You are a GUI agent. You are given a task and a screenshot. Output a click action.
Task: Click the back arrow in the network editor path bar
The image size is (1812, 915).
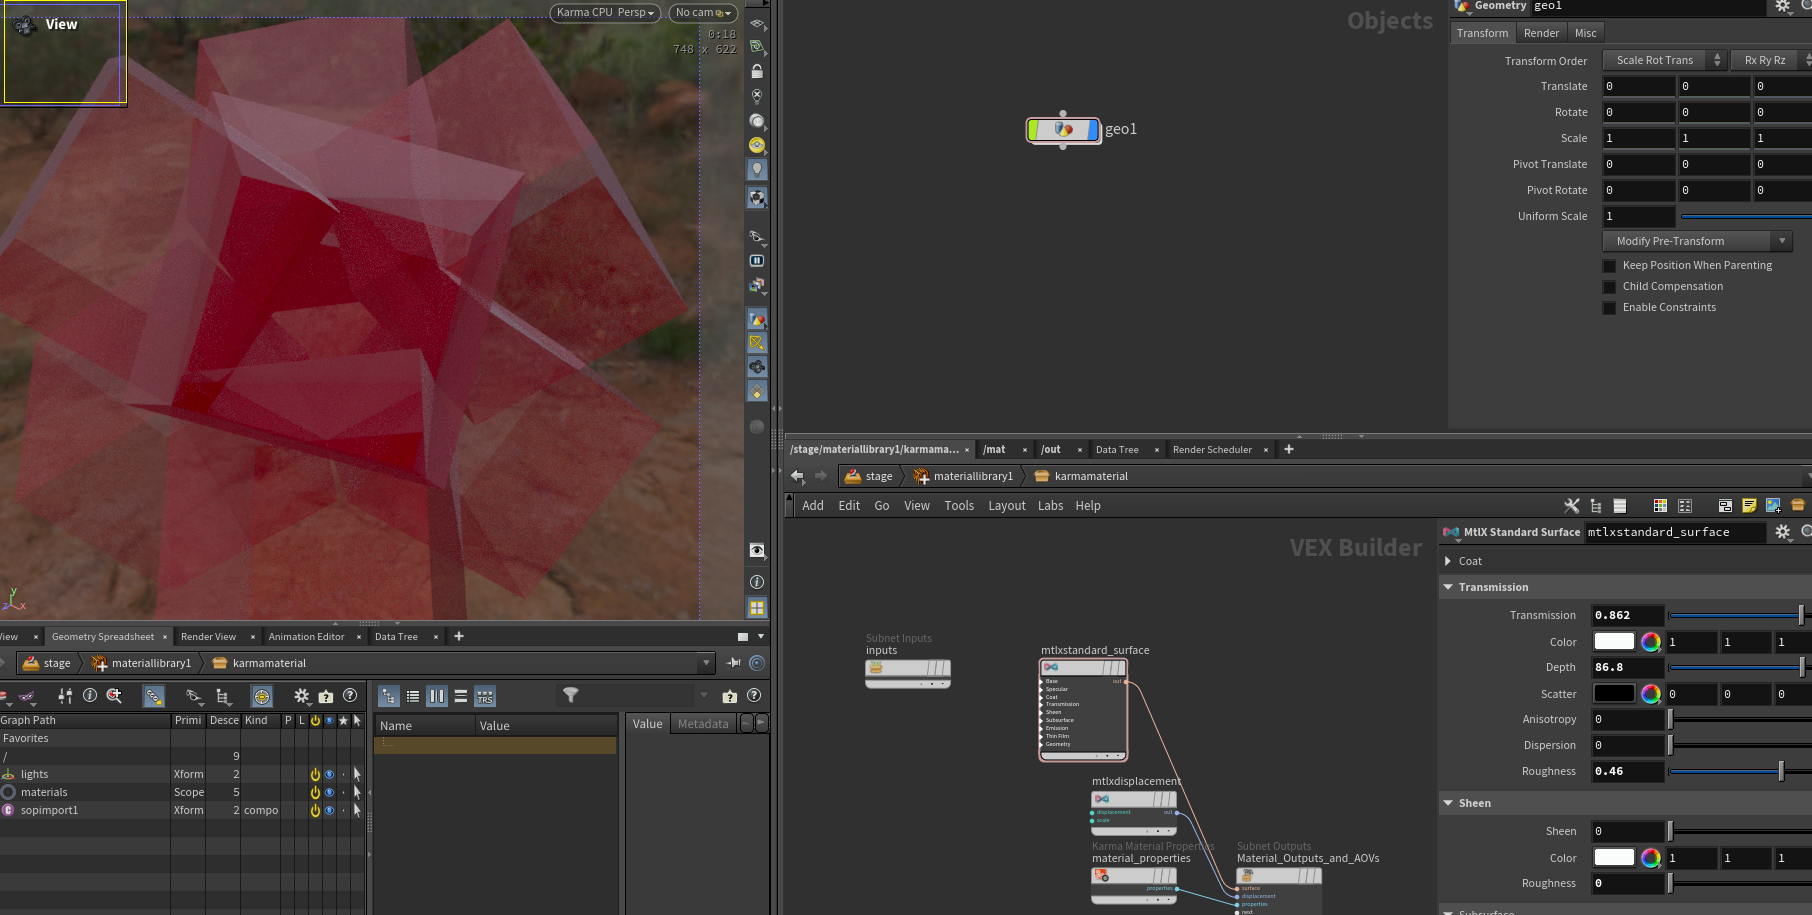click(x=797, y=476)
